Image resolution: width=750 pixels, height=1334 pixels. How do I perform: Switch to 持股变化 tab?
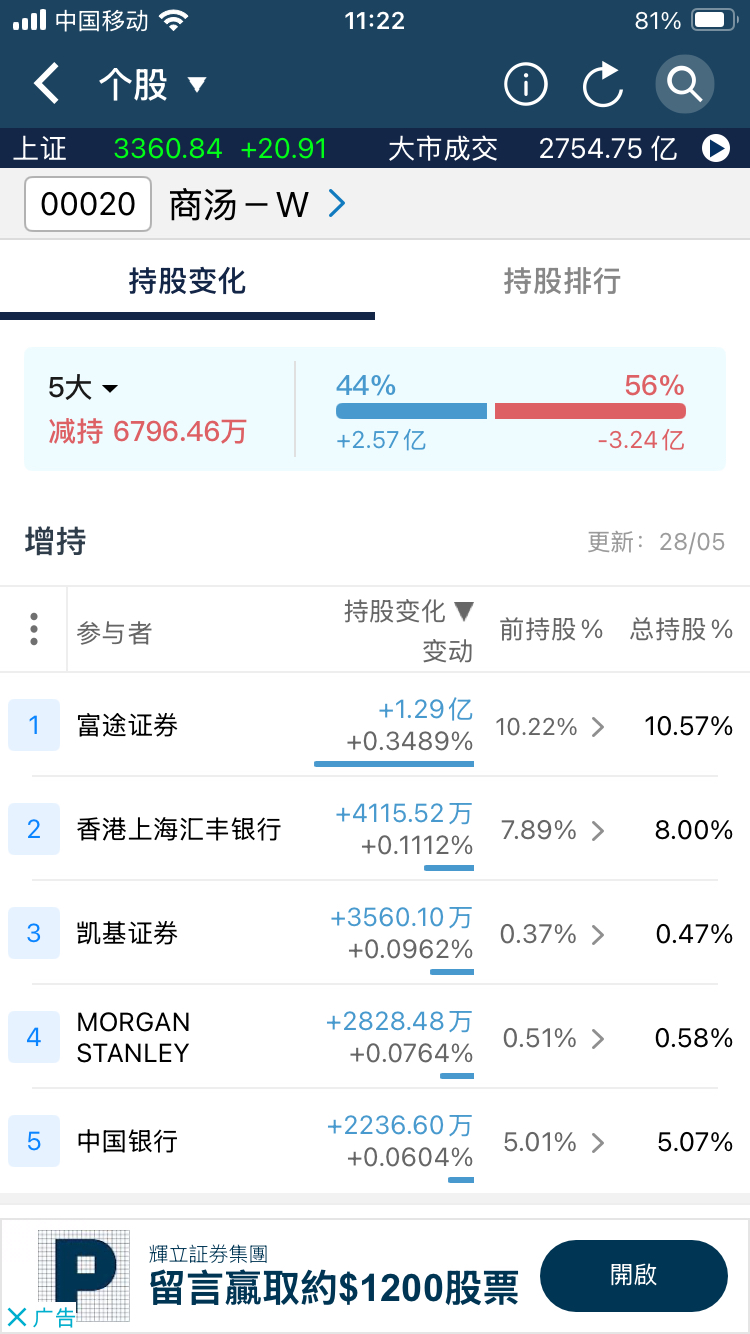[x=187, y=281]
